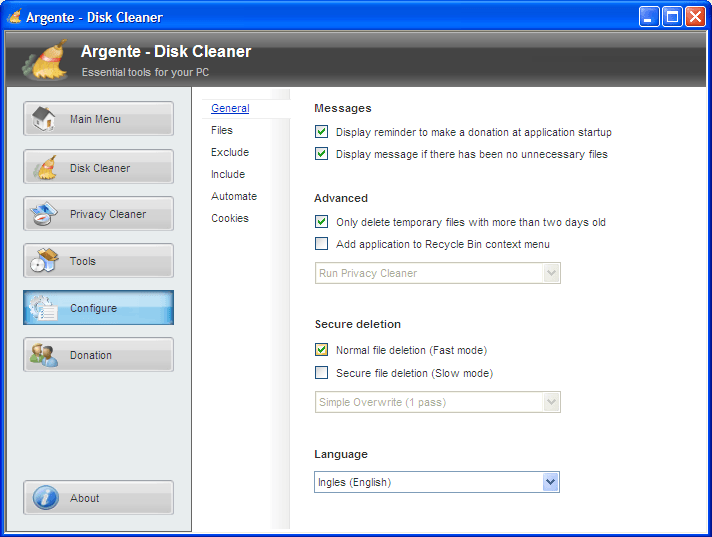Close the Argente Disk Cleaner window
This screenshot has height=537, width=712.
(695, 17)
